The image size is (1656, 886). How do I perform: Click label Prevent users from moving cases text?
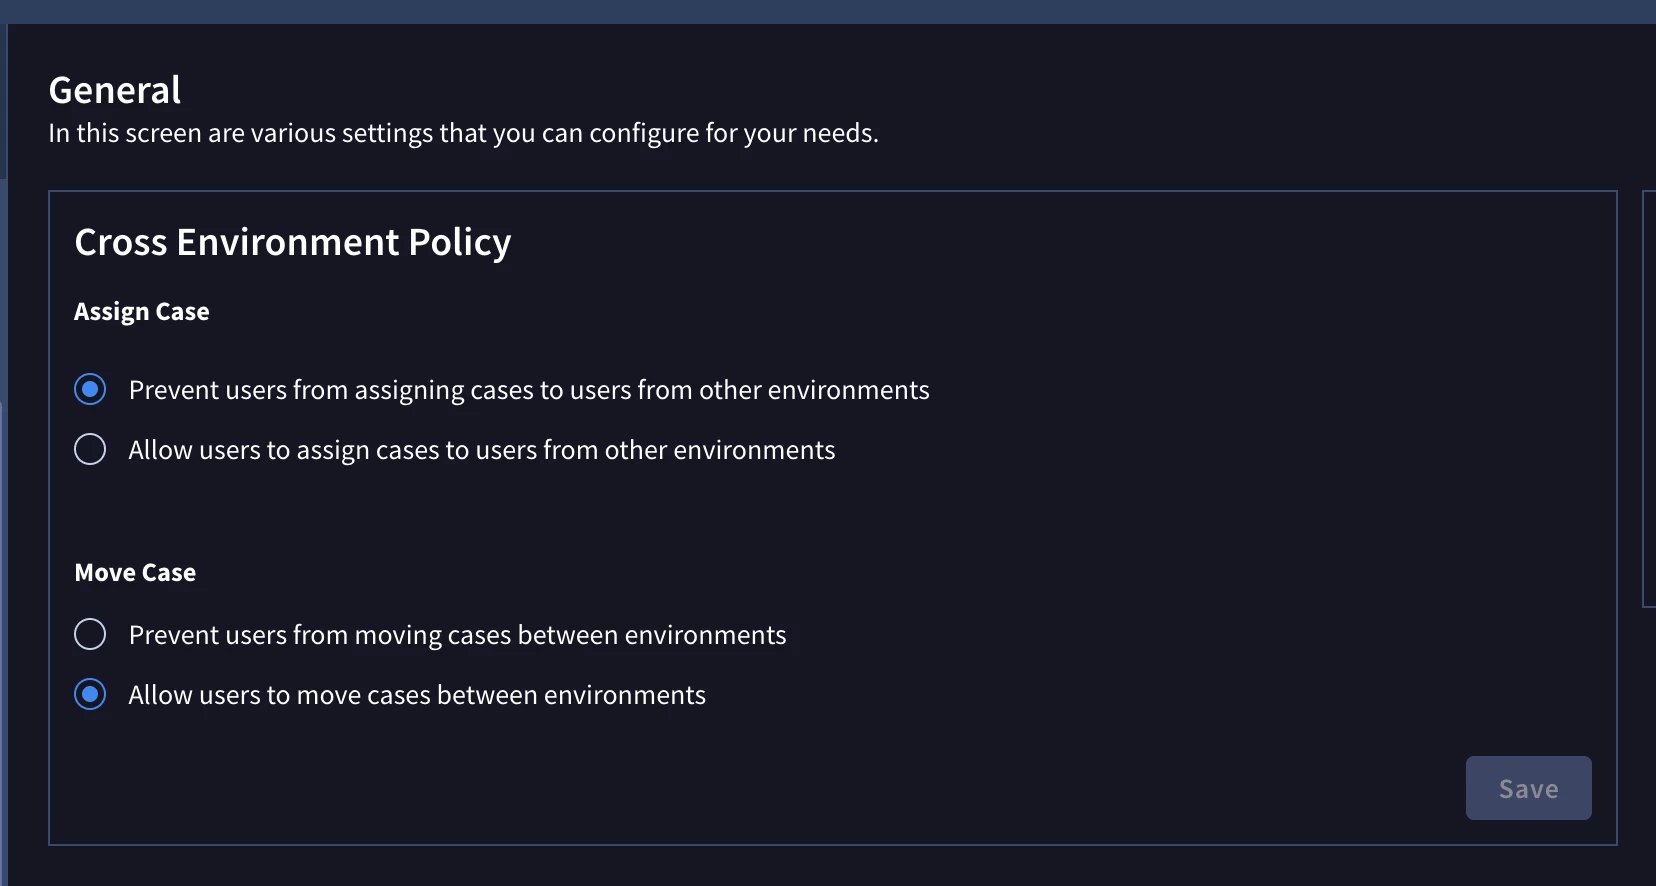(x=457, y=635)
